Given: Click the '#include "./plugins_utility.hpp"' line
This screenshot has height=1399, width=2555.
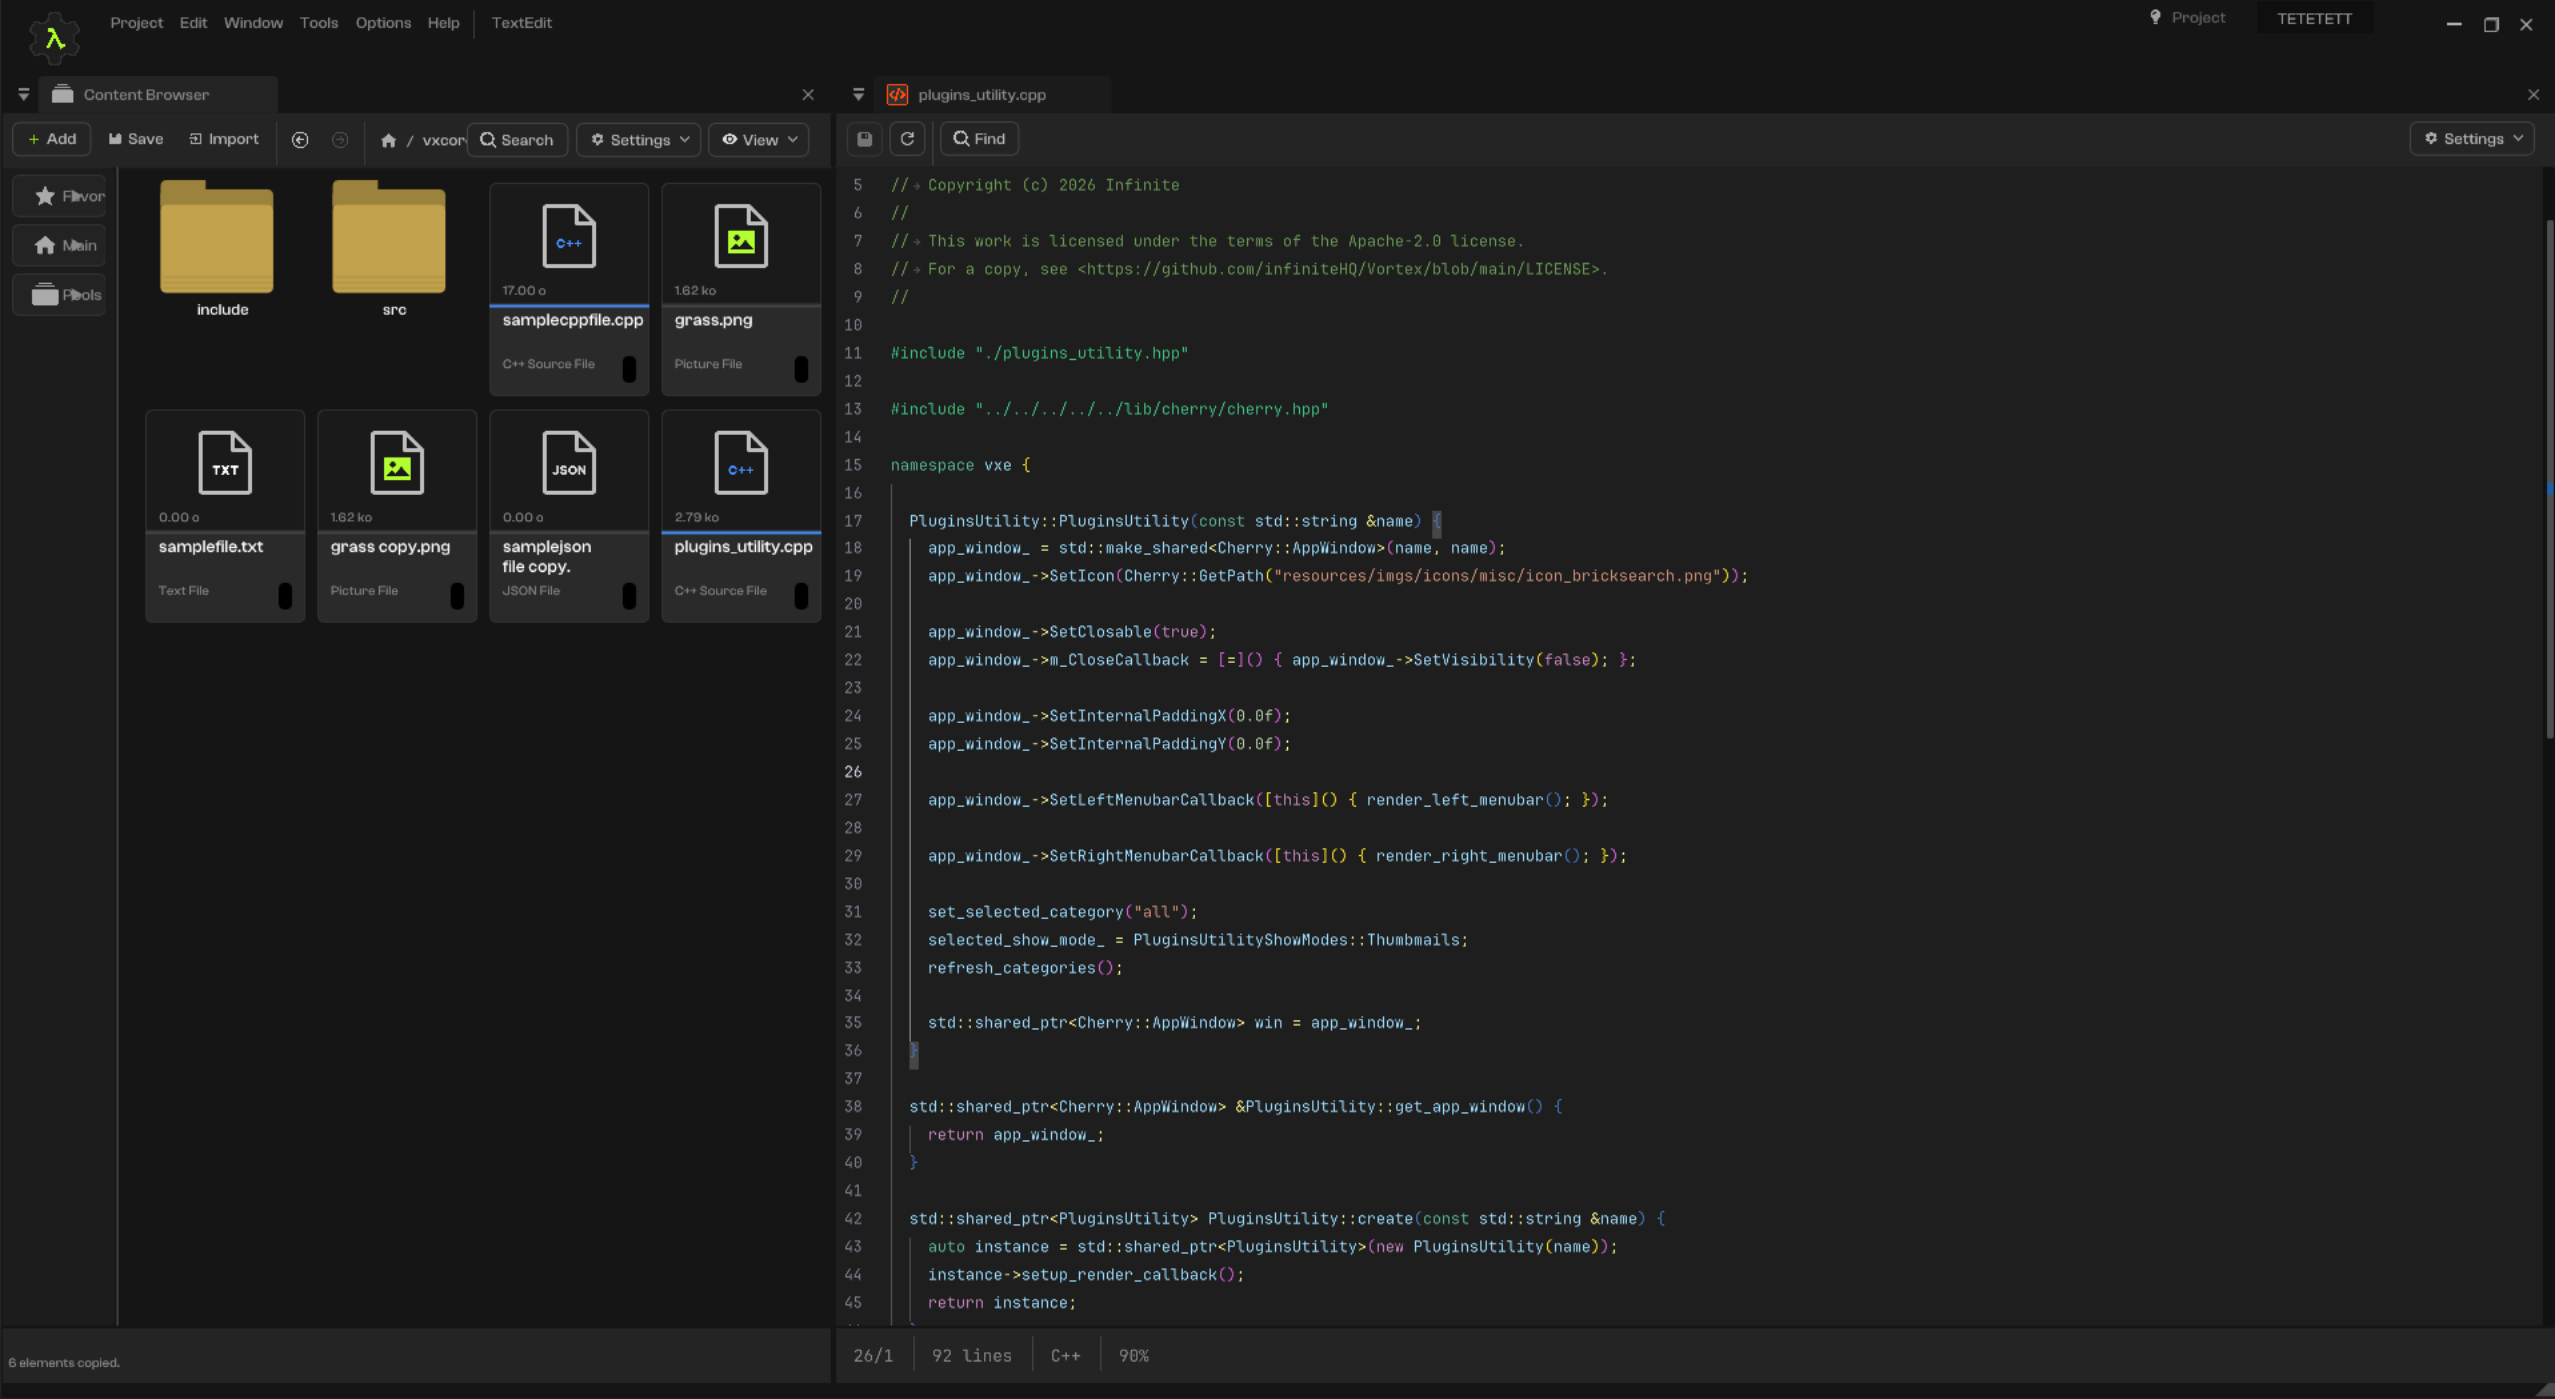Looking at the screenshot, I should 1039,353.
